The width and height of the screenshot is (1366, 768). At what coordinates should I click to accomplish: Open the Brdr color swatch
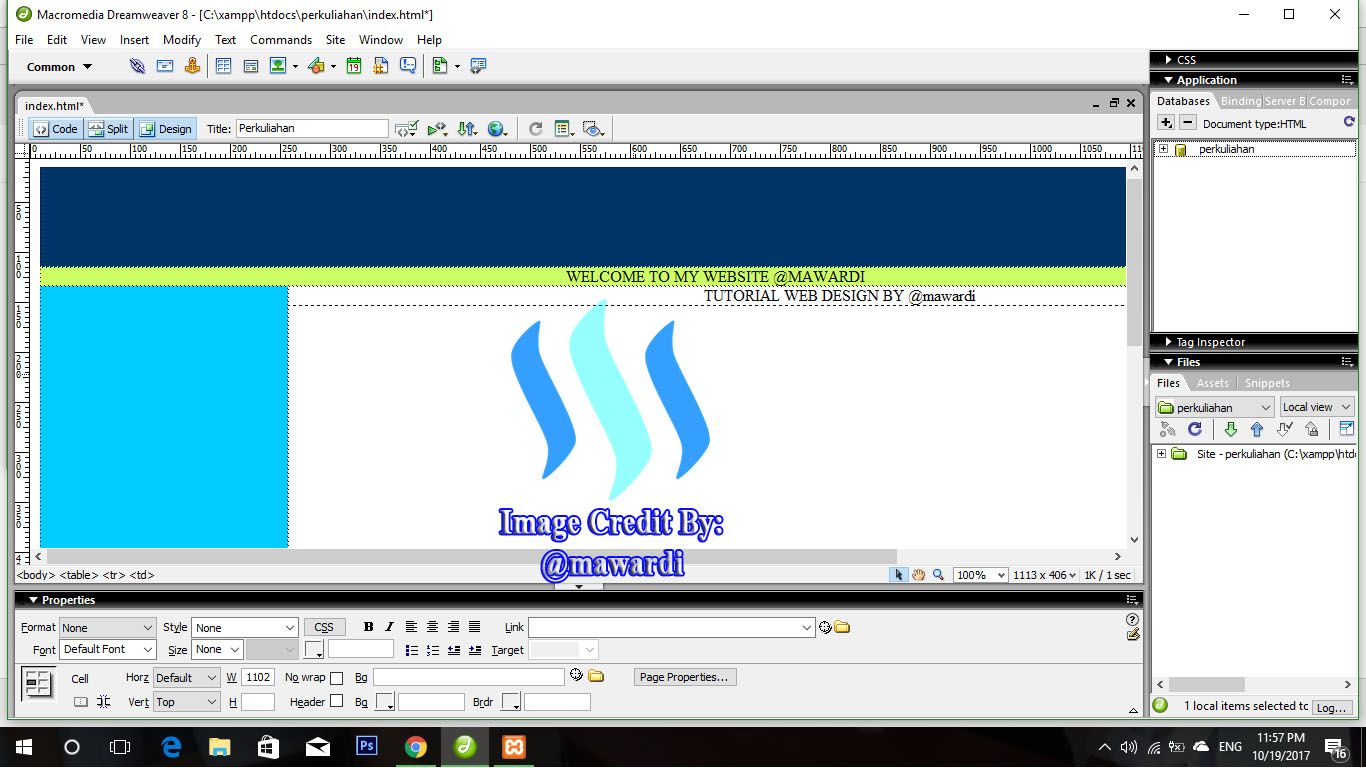(x=511, y=702)
